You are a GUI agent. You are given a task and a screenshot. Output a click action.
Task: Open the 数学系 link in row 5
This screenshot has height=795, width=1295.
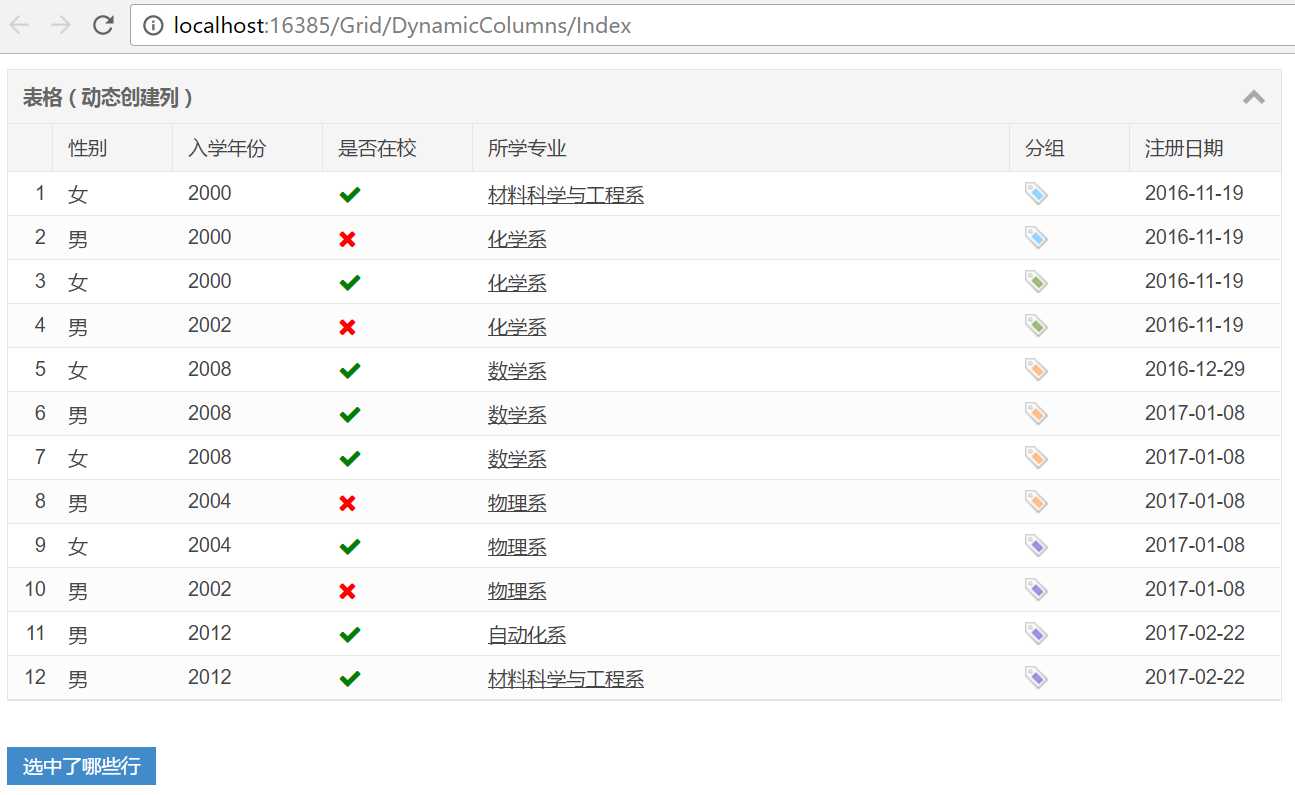coord(517,371)
